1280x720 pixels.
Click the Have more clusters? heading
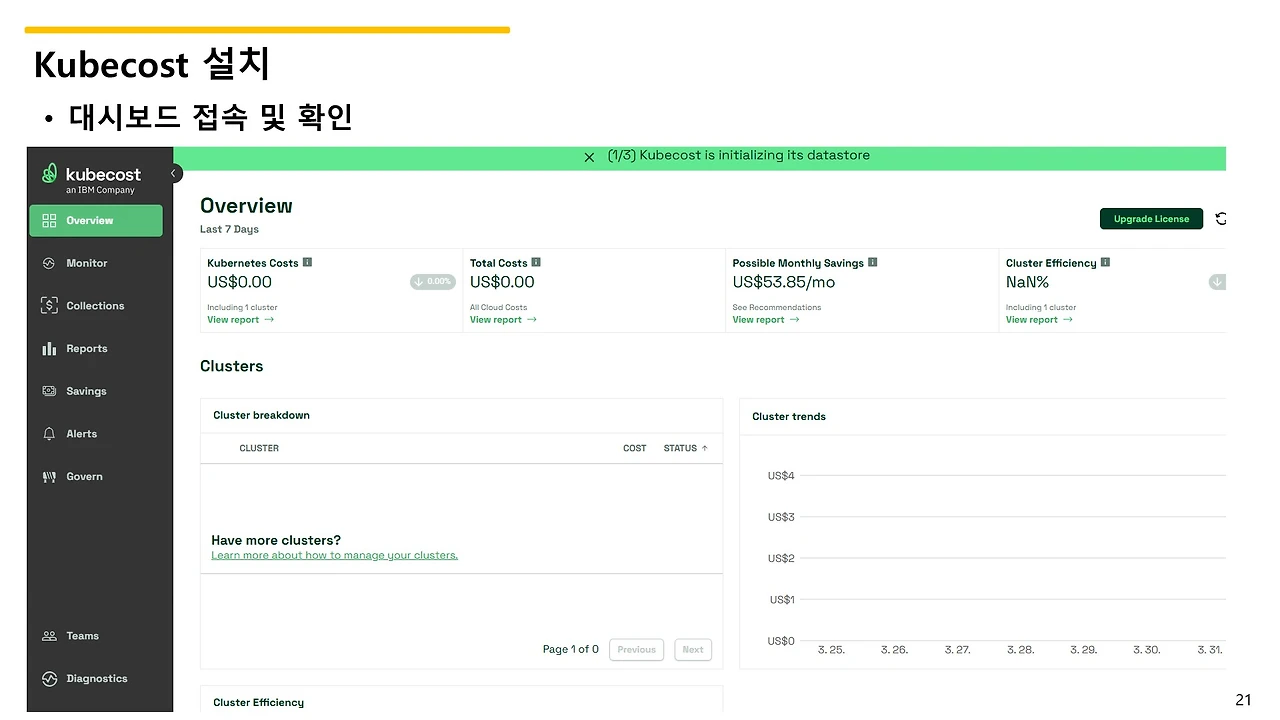click(x=276, y=541)
